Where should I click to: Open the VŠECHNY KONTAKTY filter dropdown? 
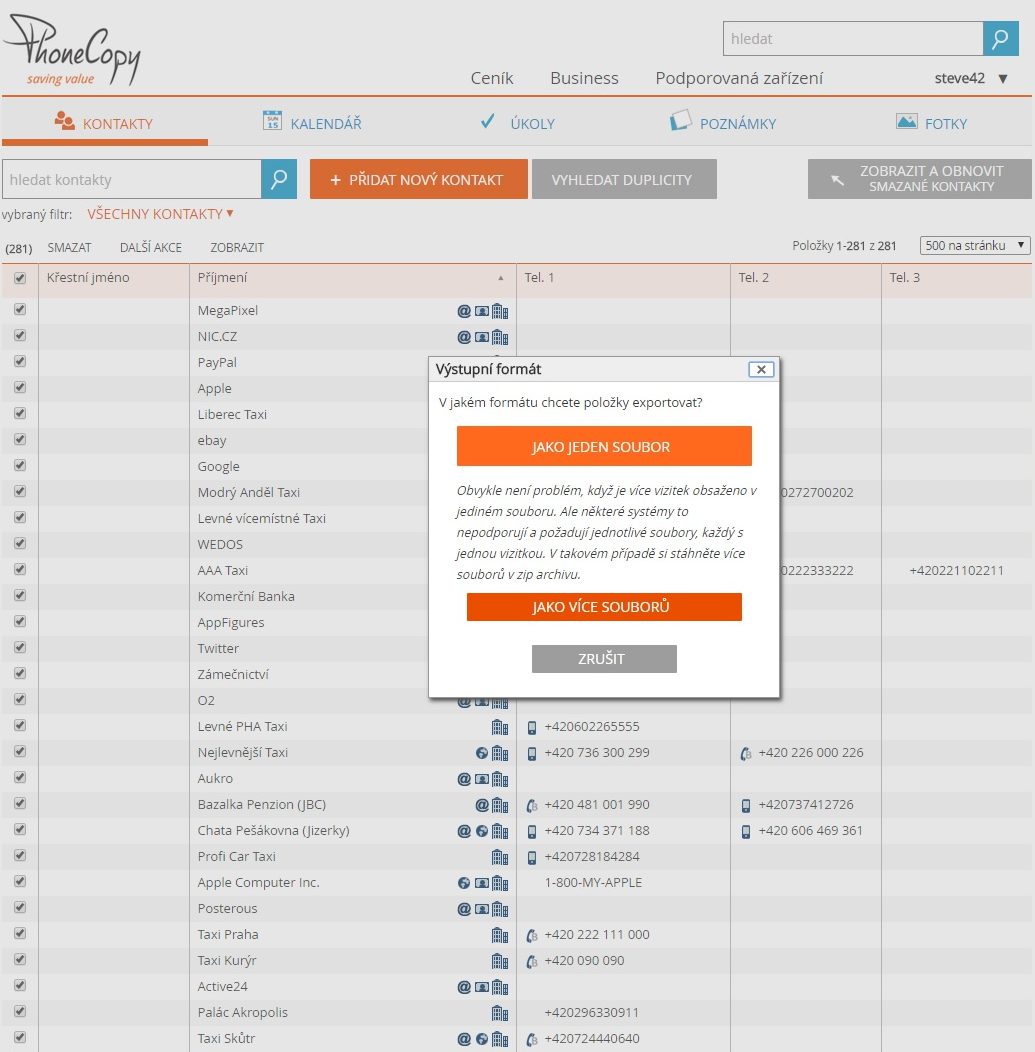[160, 214]
